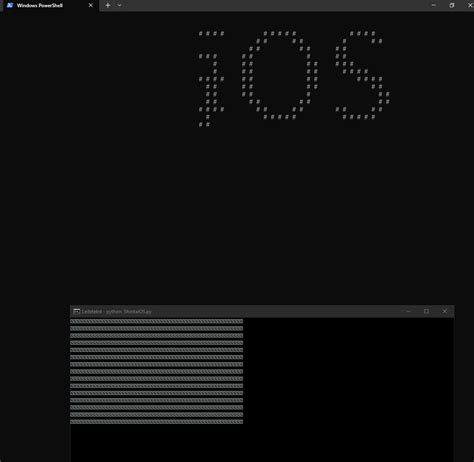
Task: Minimize the Windows Terminal window
Action: [434, 5]
